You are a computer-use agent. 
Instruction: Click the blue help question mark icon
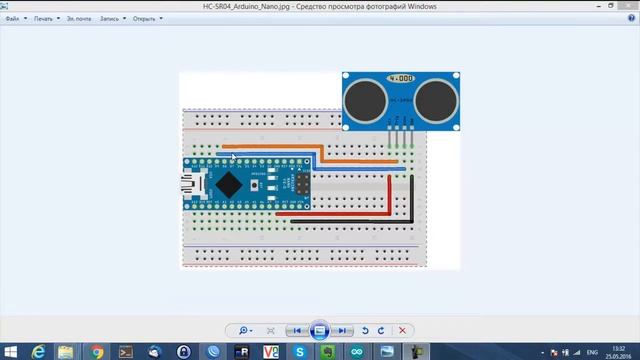tap(631, 18)
